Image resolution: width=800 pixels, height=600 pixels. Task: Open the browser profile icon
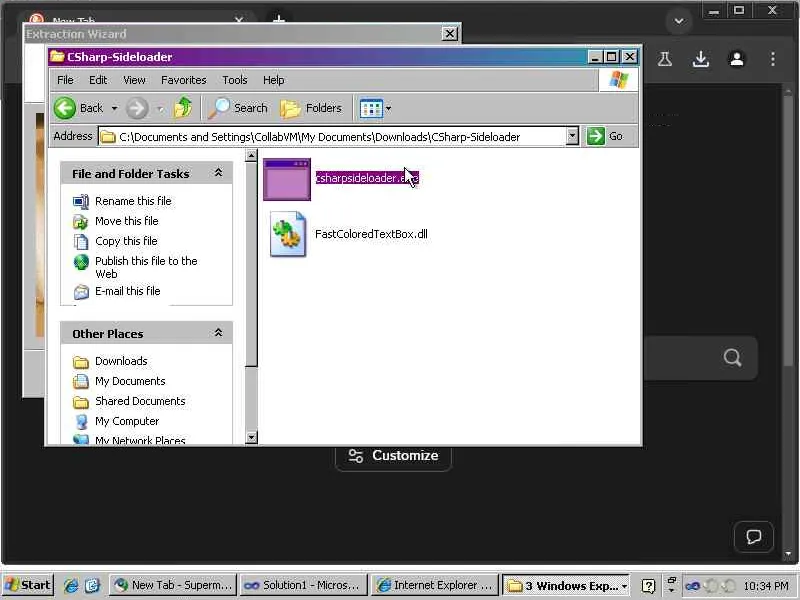(x=737, y=59)
